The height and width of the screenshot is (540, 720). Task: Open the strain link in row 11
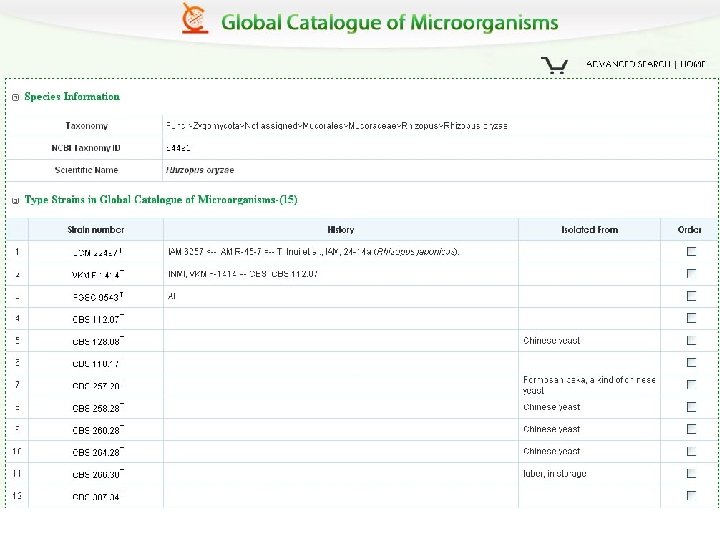(x=98, y=474)
